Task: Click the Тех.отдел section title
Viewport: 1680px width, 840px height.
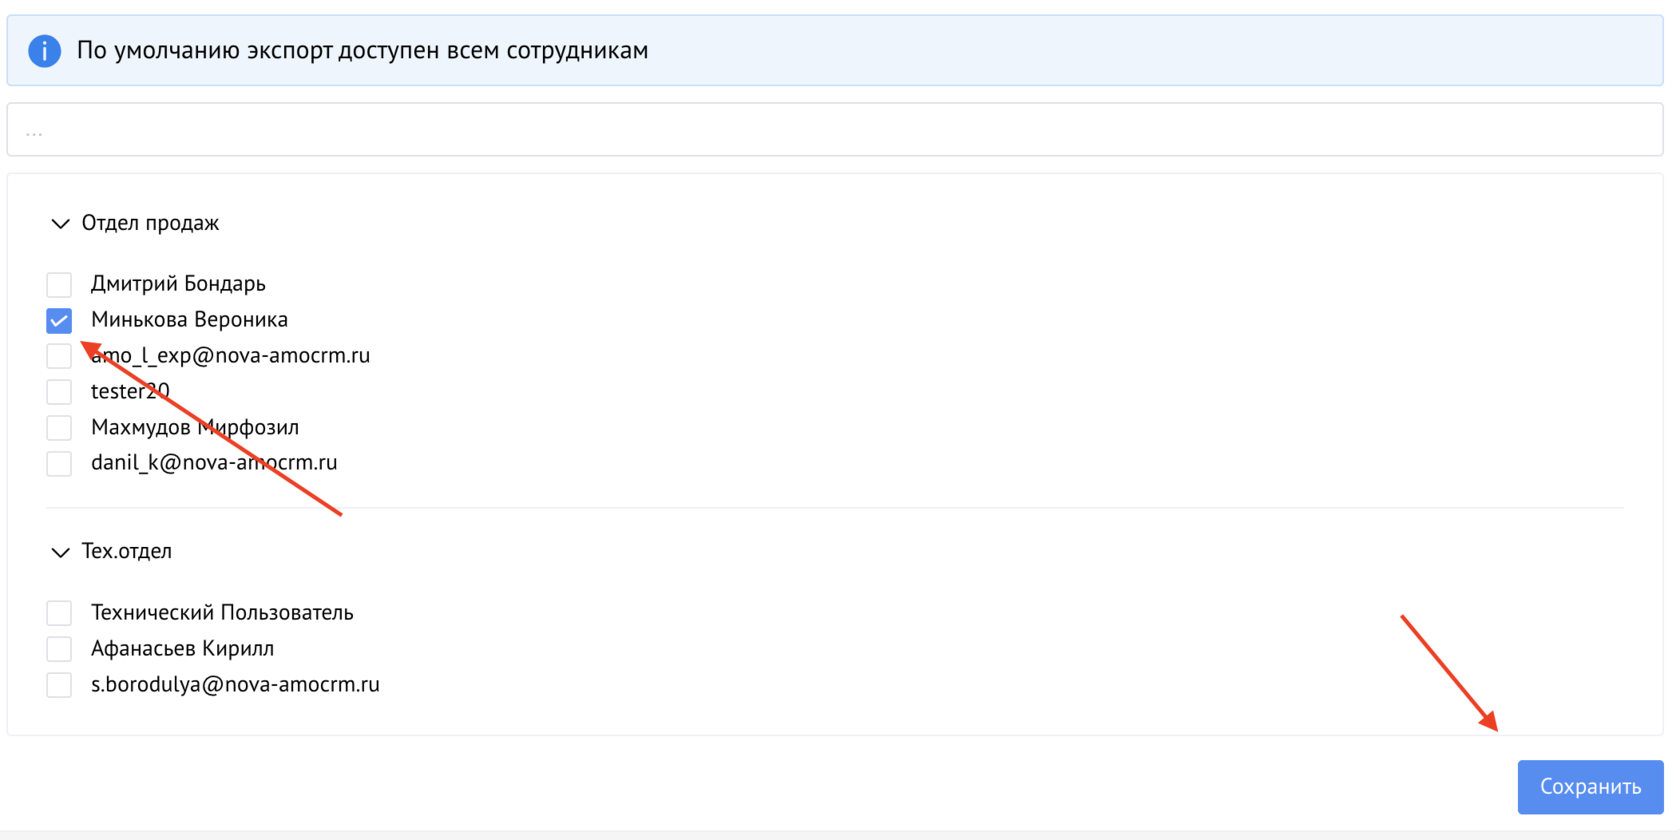Action: (x=126, y=551)
